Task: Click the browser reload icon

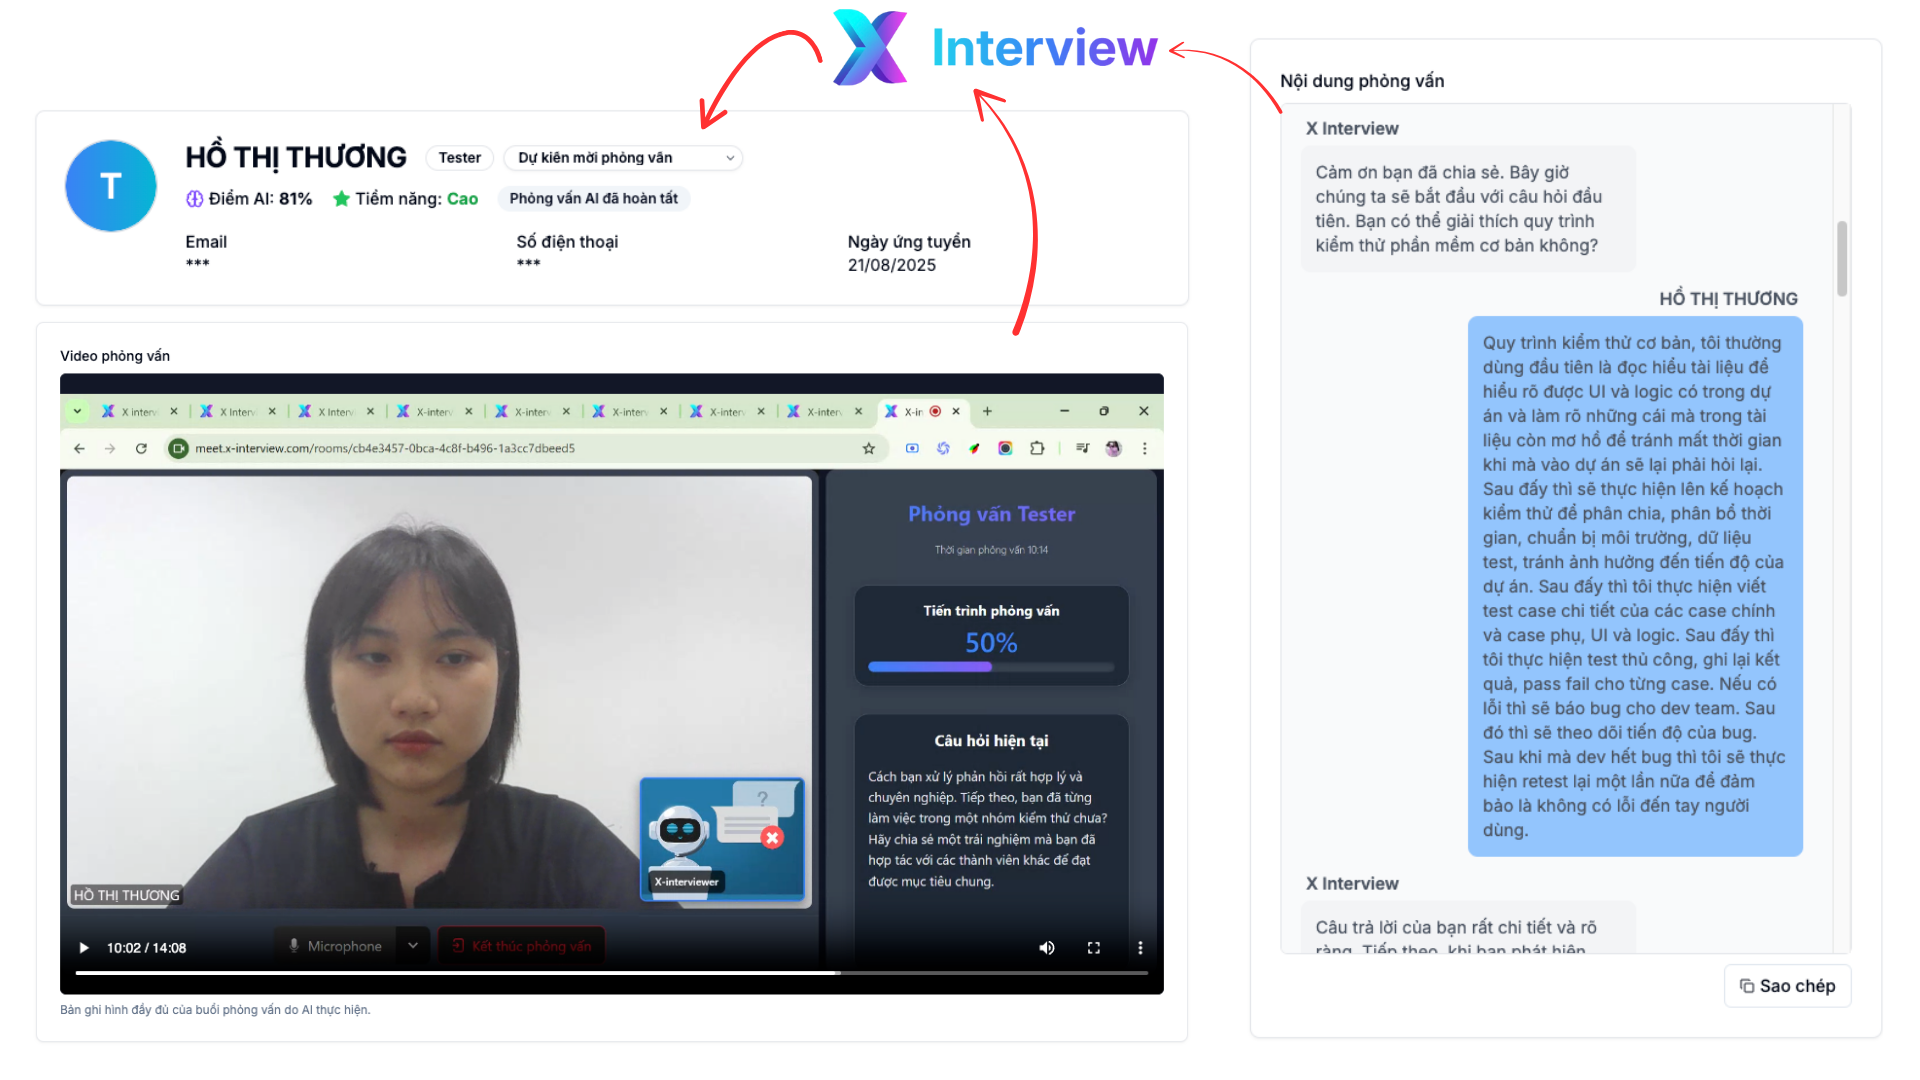Action: pyautogui.click(x=141, y=449)
